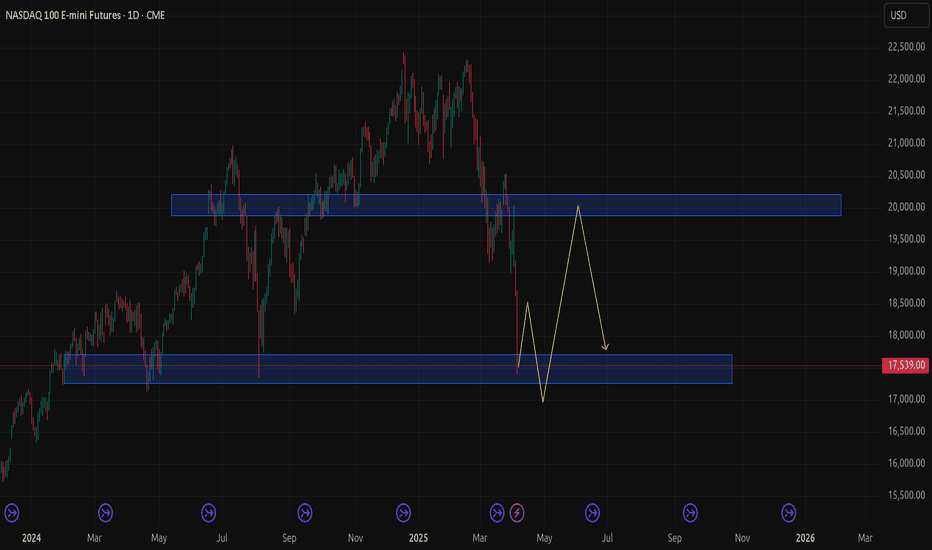This screenshot has width=932, height=550.
Task: Click the 20,500.00 price axis label
Action: pyautogui.click(x=906, y=175)
